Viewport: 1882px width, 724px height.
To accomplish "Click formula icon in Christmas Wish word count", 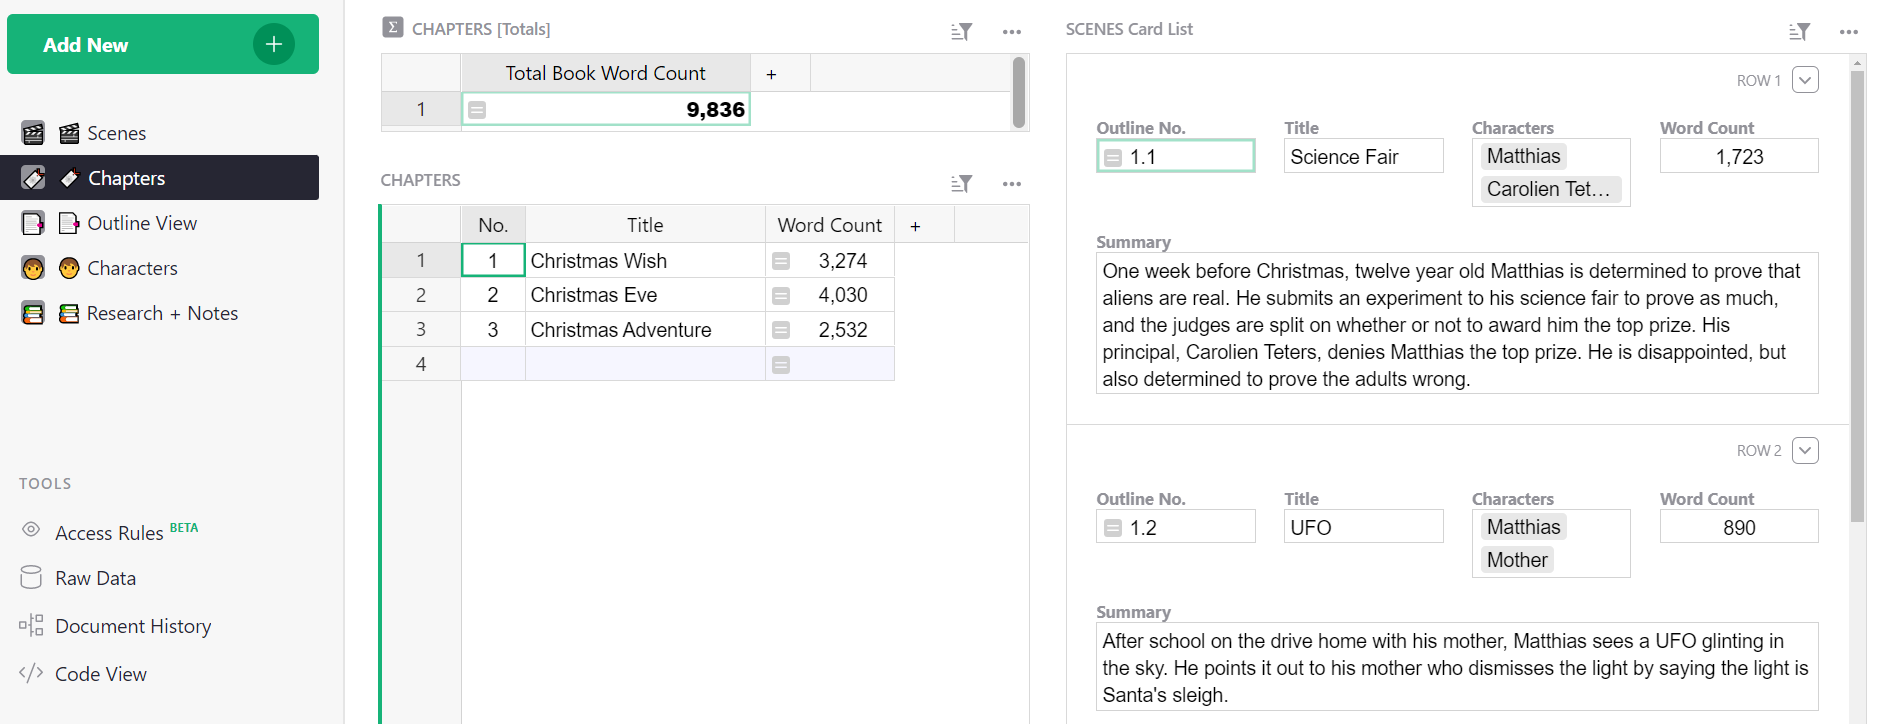I will pyautogui.click(x=781, y=261).
